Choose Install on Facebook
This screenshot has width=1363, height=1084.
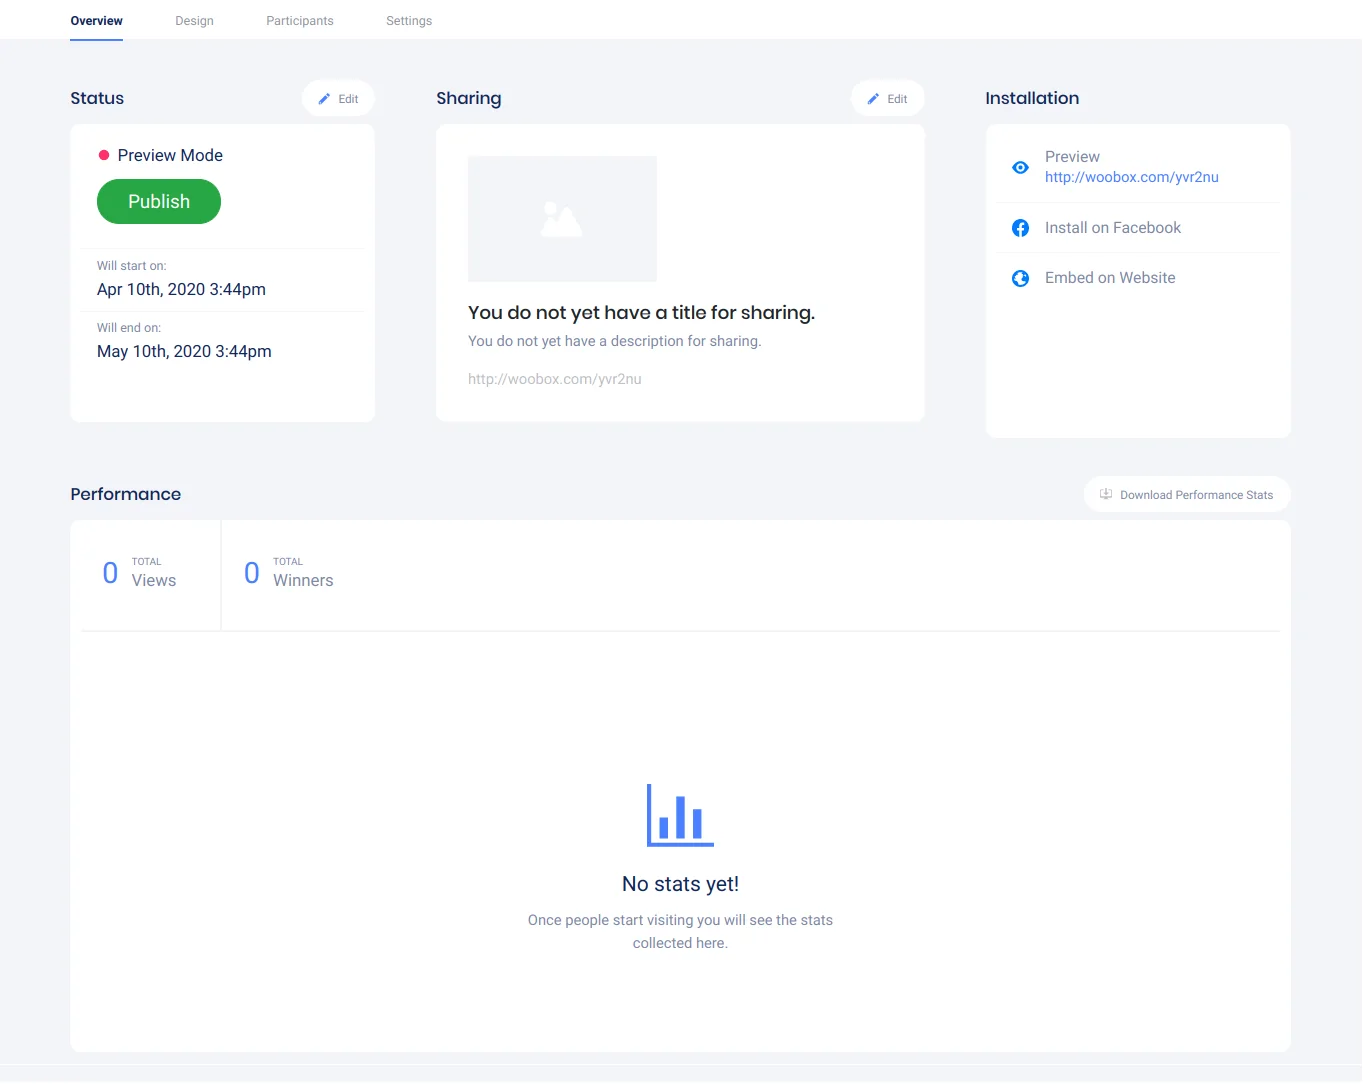(x=1112, y=228)
